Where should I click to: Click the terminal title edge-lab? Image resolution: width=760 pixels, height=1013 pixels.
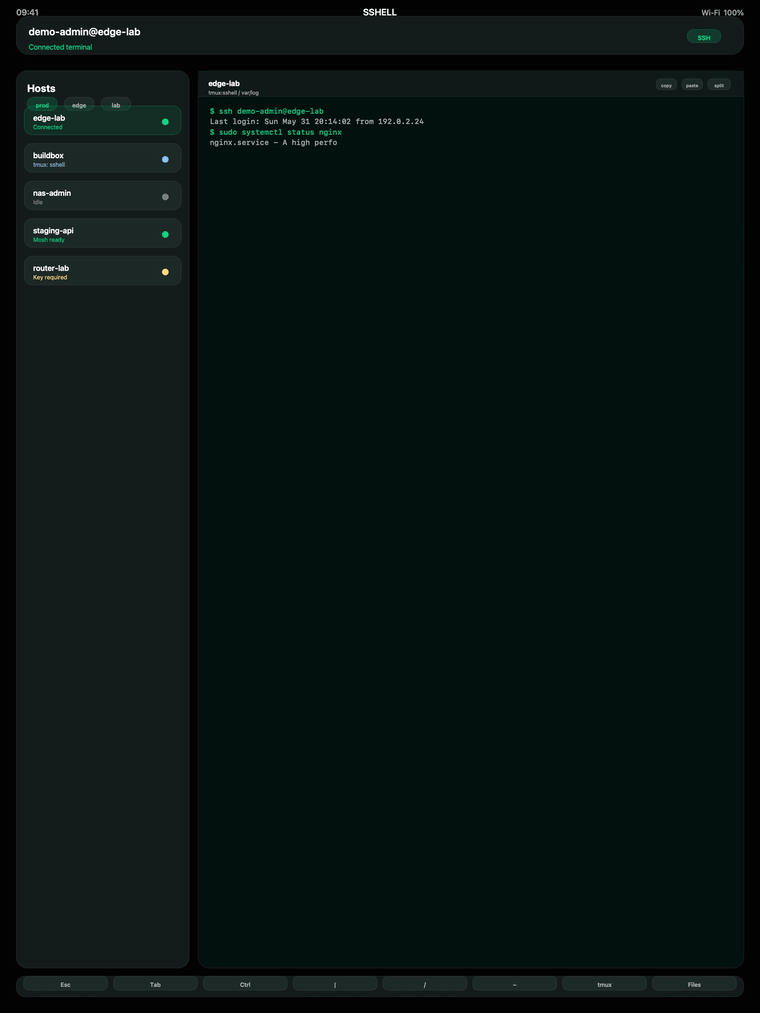click(x=224, y=83)
